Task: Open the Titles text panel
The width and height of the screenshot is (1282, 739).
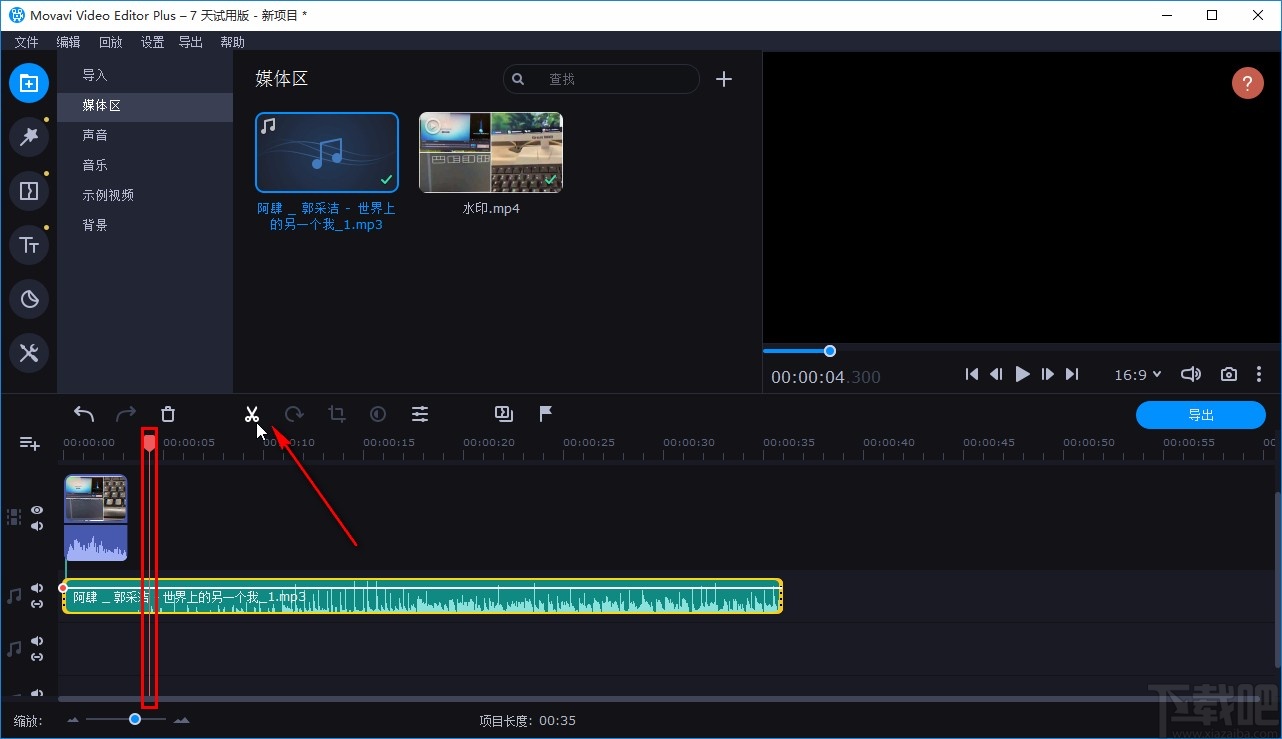Action: coord(29,245)
